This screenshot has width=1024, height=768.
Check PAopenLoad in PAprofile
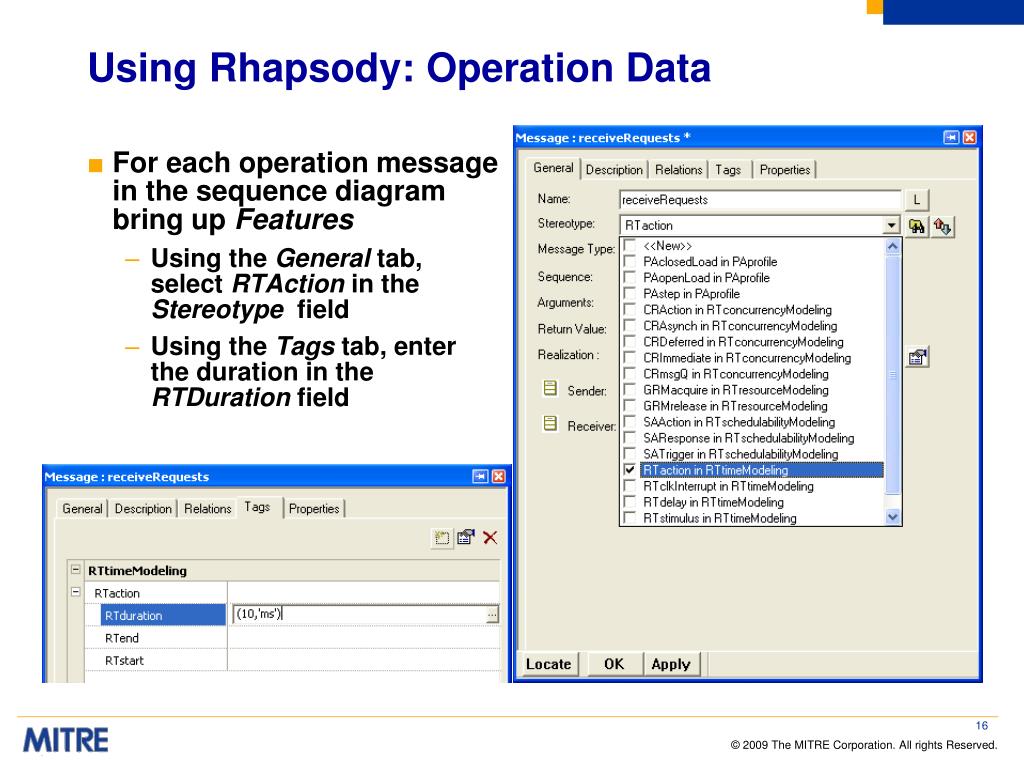[630, 278]
